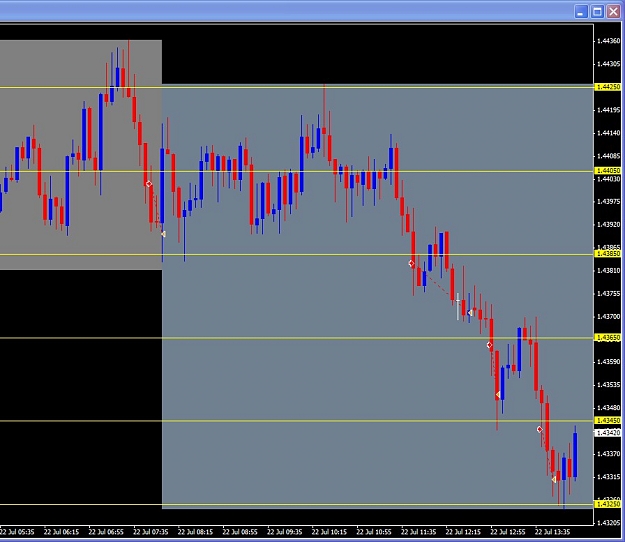Image resolution: width=625 pixels, height=542 pixels.
Task: Click the 22 Jul 06:15 time label
Action: click(x=61, y=532)
